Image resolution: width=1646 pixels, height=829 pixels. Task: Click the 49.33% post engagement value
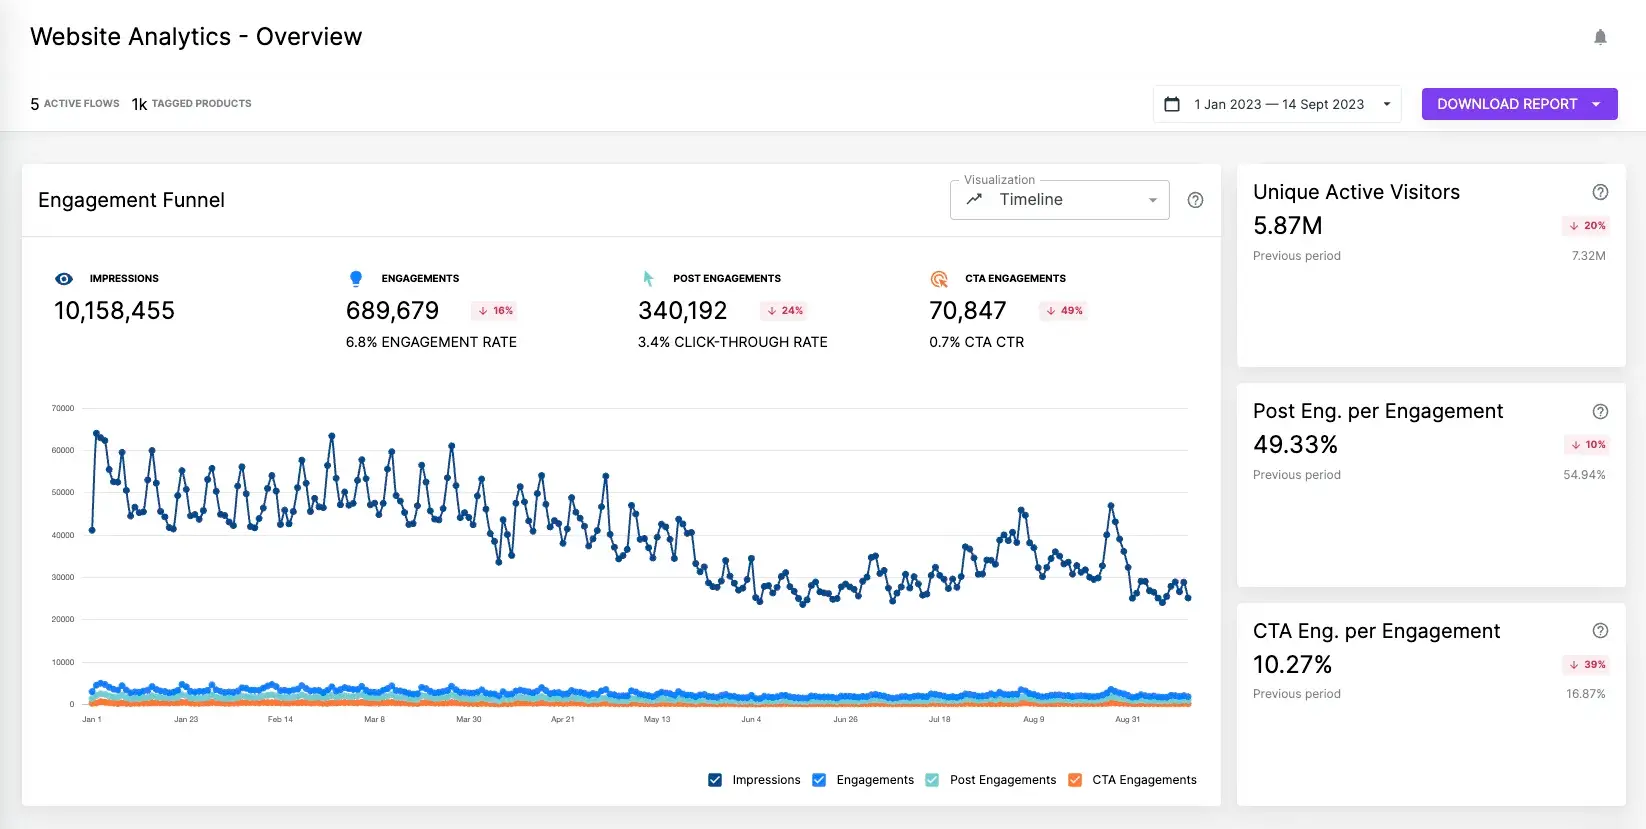(x=1295, y=445)
